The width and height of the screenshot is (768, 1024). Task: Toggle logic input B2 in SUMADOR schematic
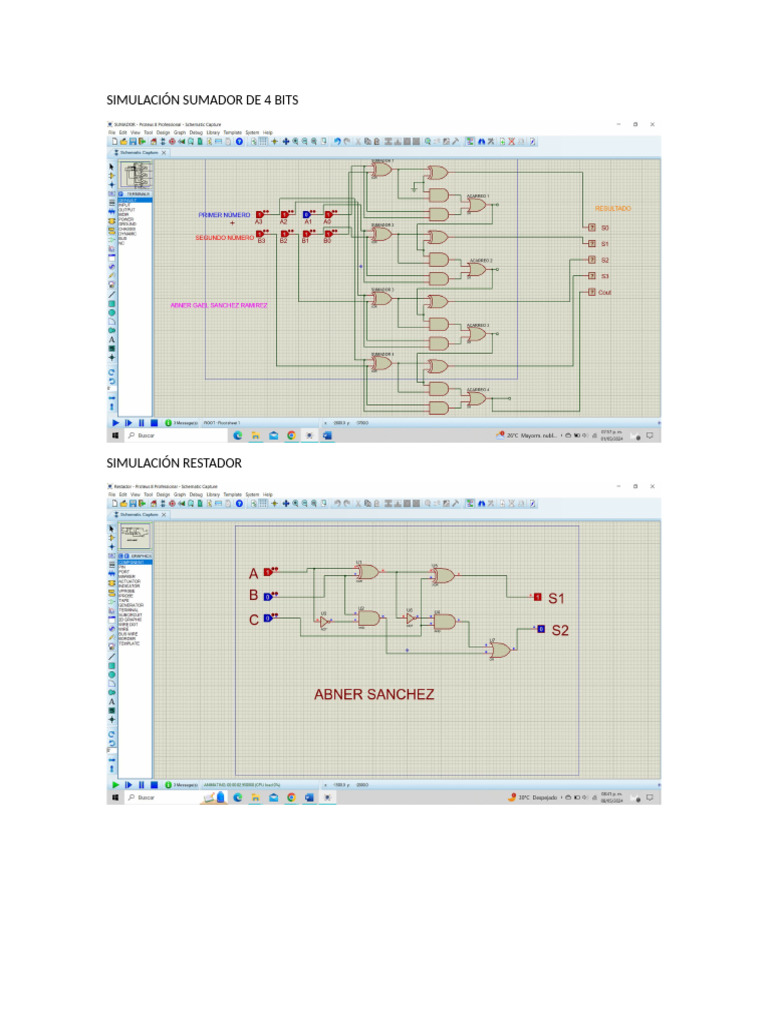(x=286, y=233)
